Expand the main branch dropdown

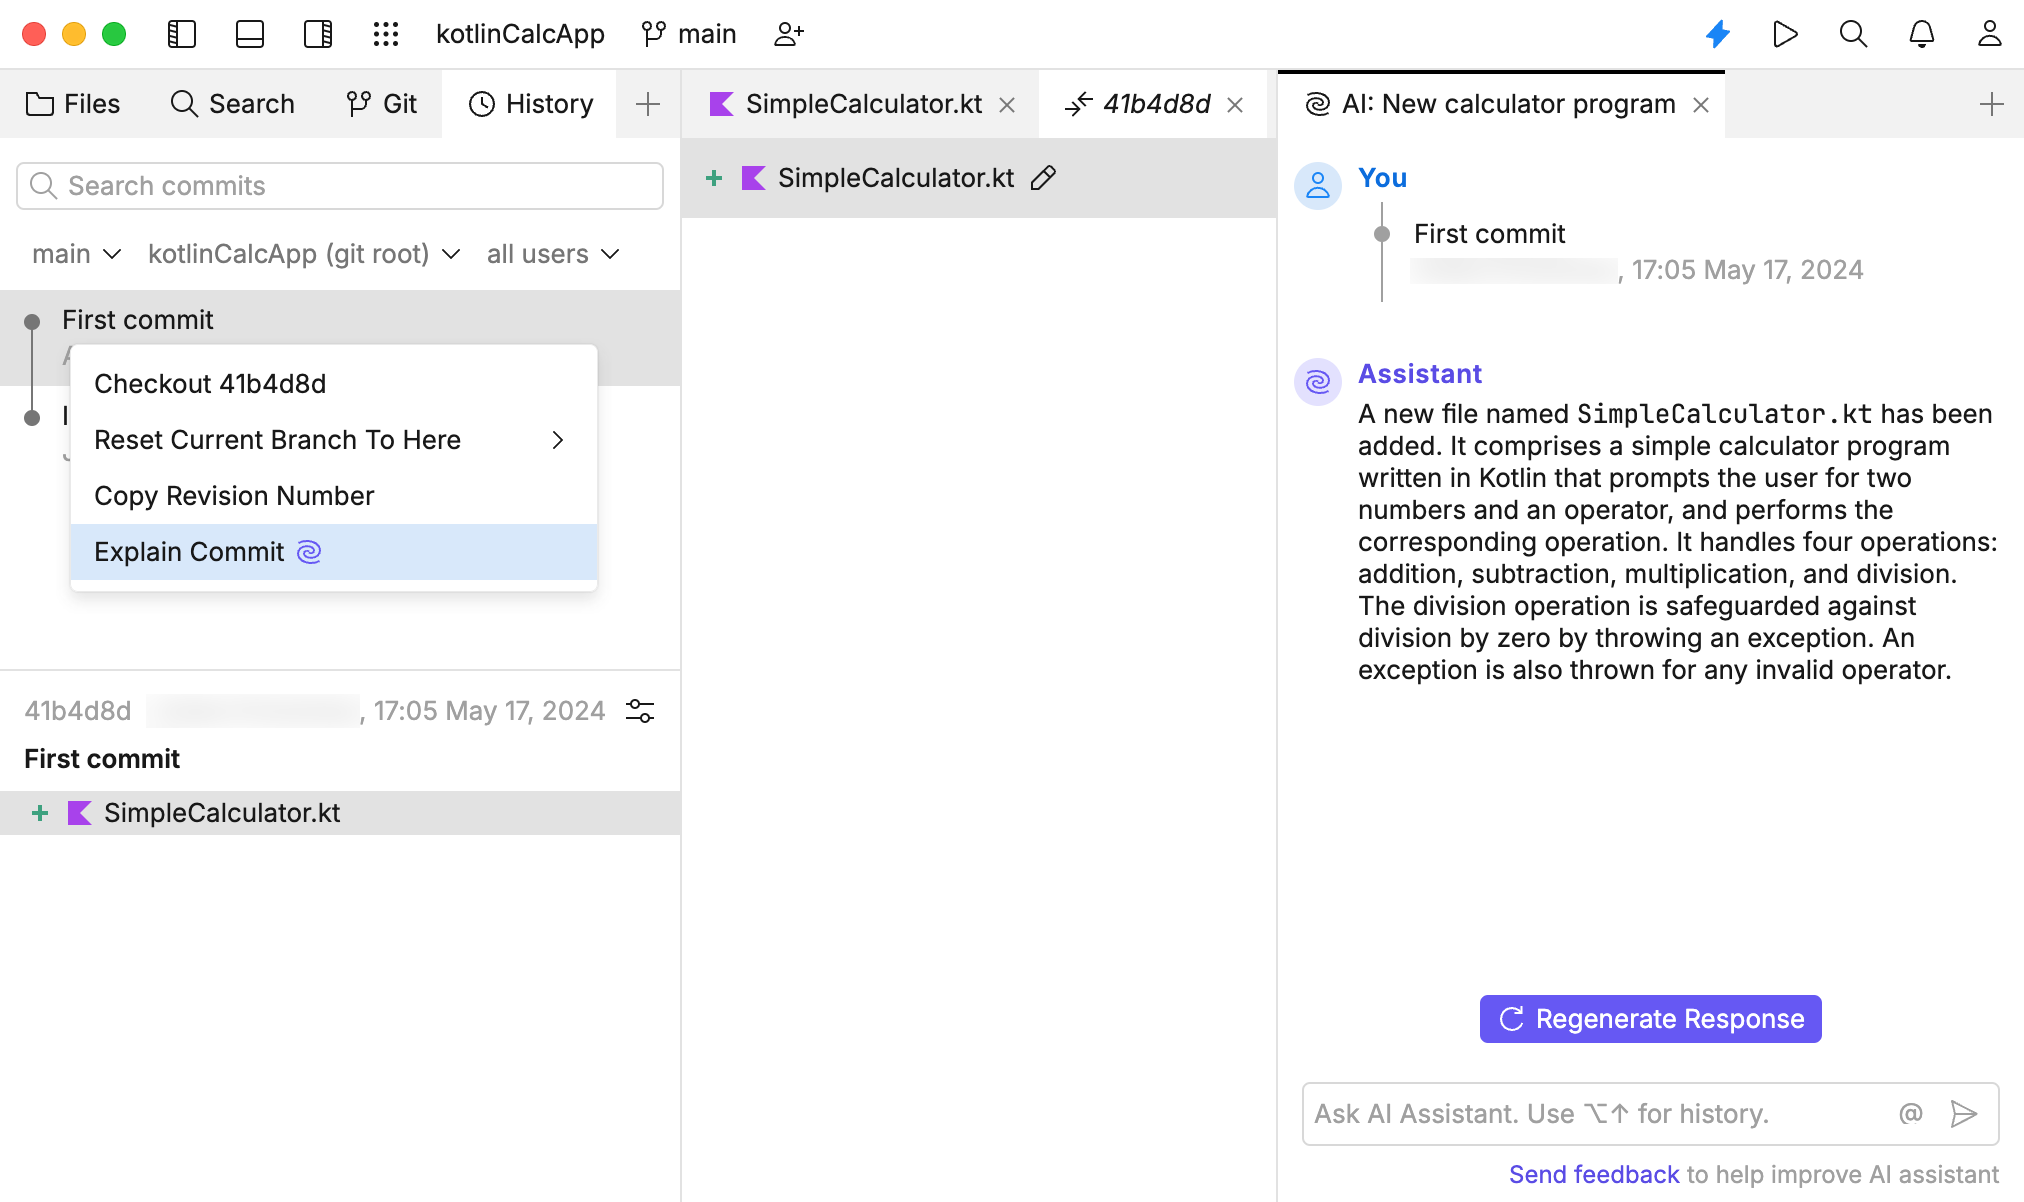tap(74, 255)
